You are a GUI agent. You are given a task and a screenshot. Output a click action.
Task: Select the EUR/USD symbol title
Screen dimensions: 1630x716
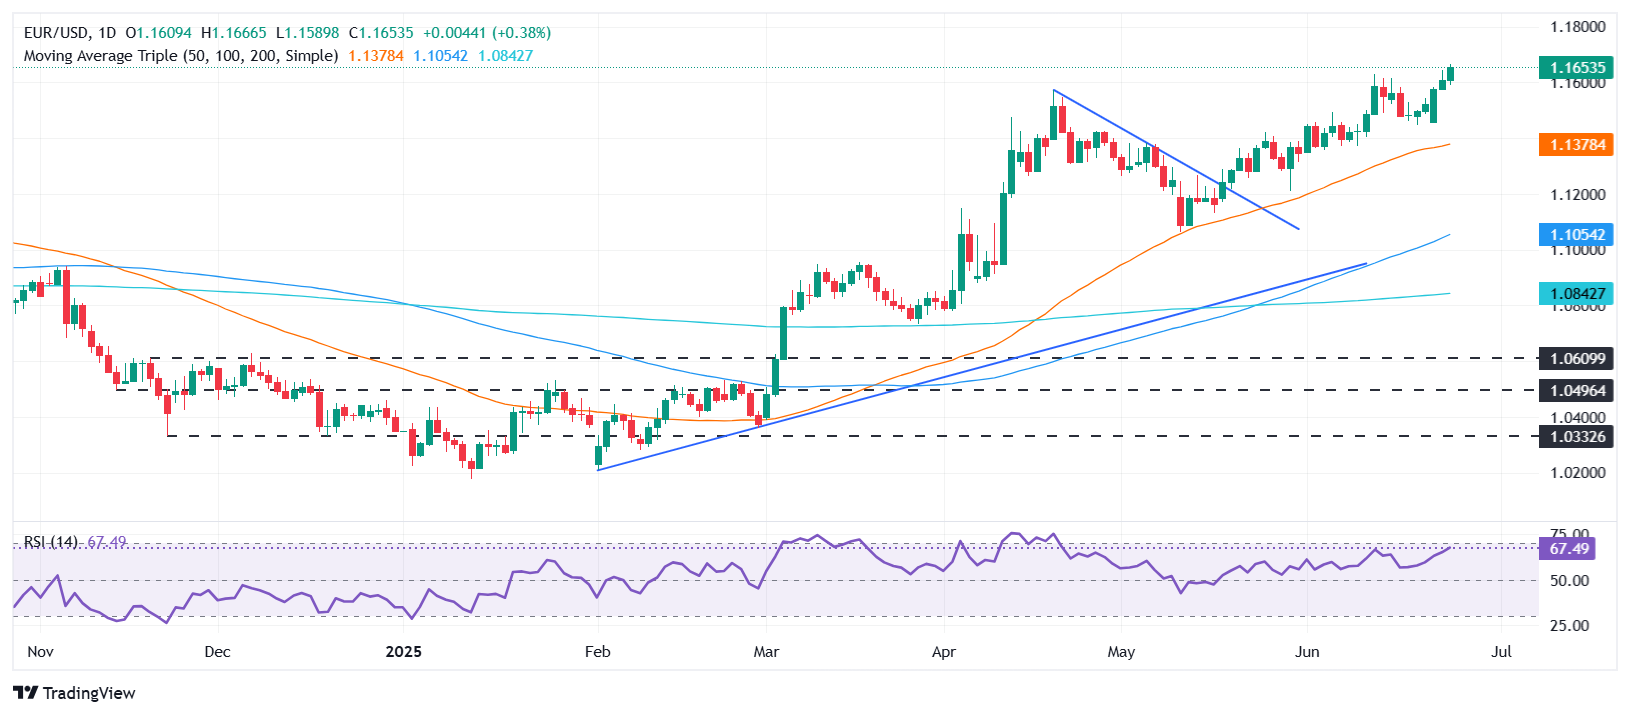56,33
